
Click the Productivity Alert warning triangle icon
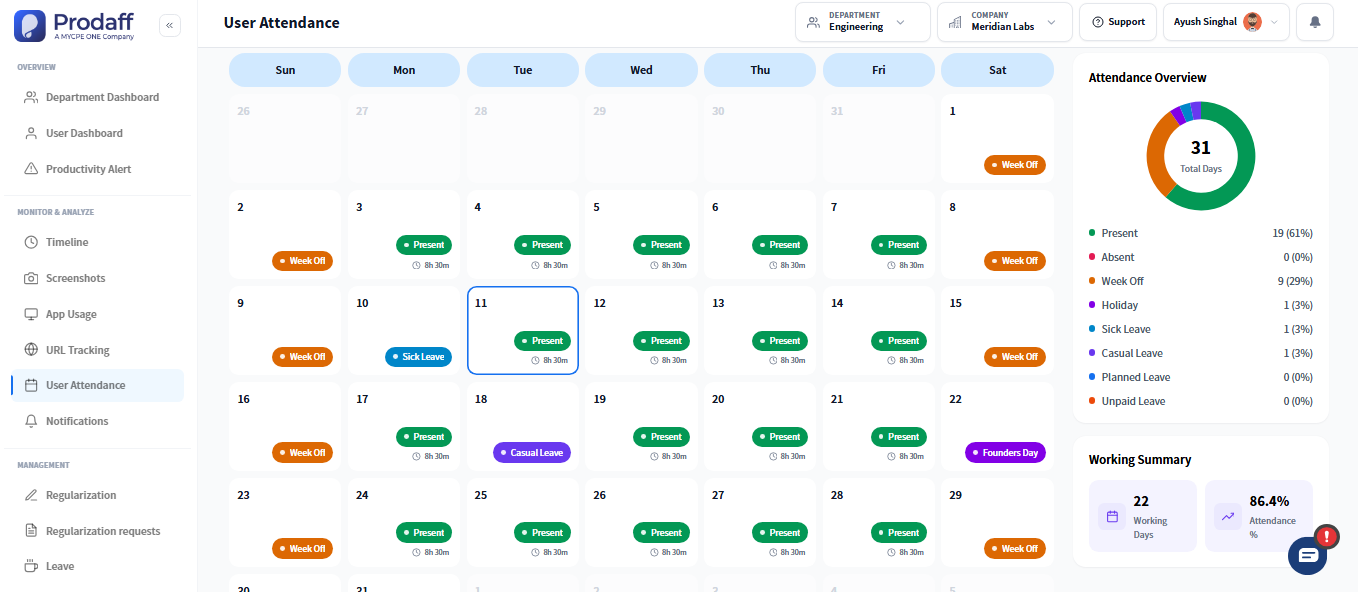pos(31,169)
